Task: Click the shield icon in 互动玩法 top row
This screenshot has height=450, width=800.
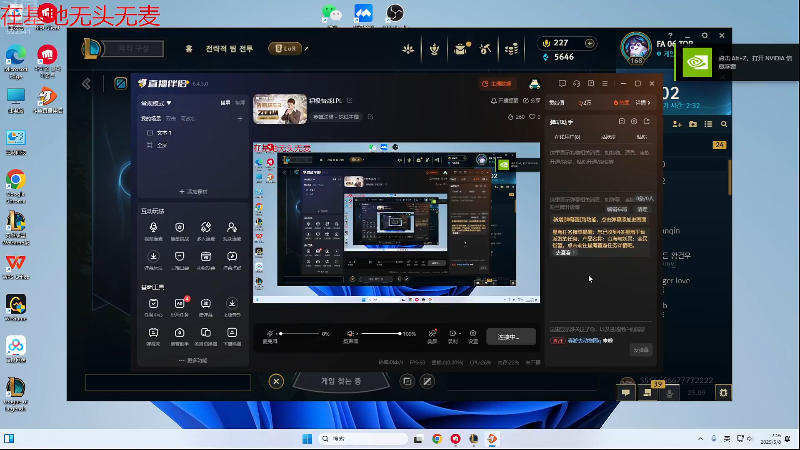Action: tap(180, 227)
